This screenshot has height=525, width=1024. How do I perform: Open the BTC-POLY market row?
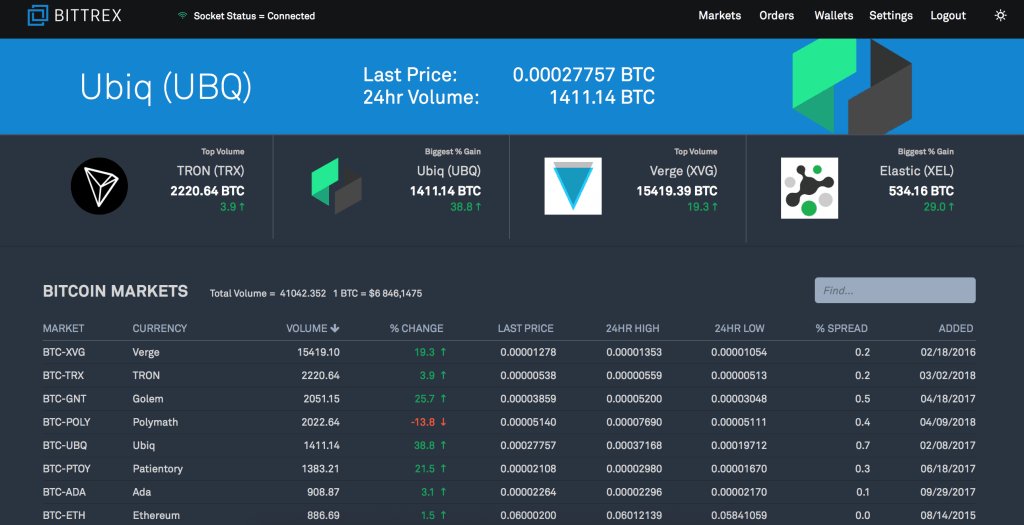point(509,422)
